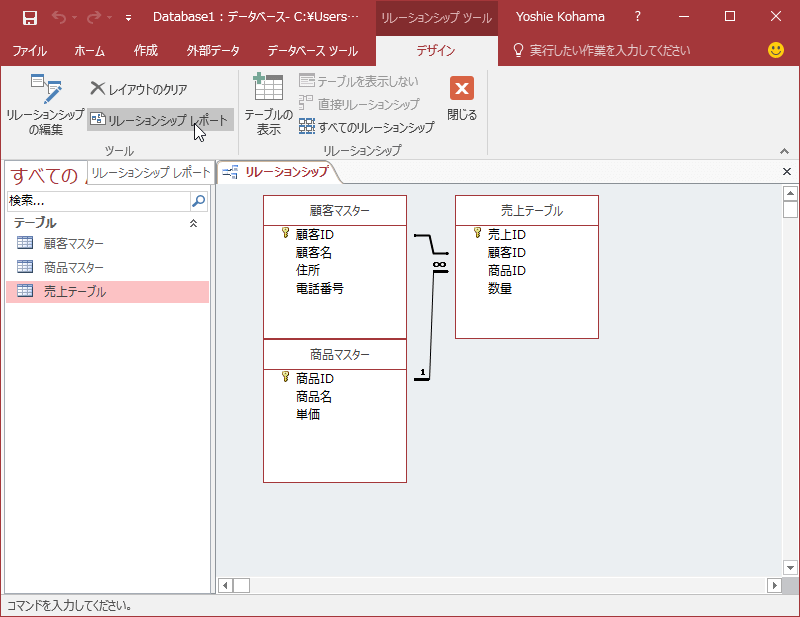Click すべてのリレーションシップ command
This screenshot has width=800, height=617.
click(367, 127)
